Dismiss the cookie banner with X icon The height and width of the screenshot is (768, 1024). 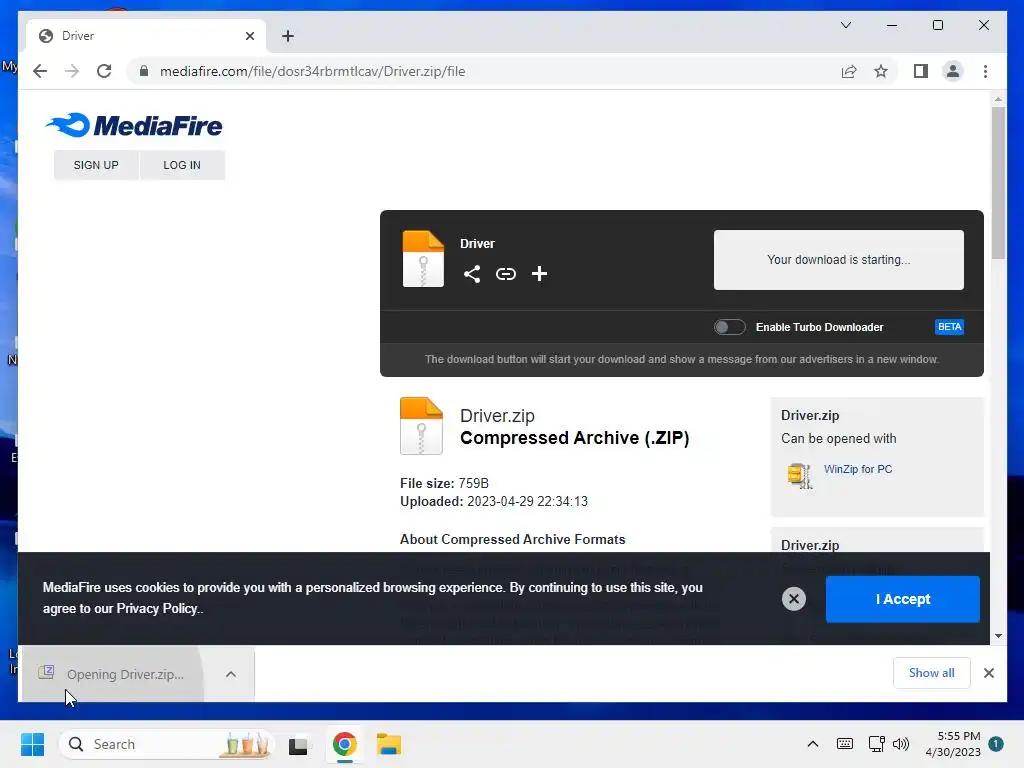(793, 599)
